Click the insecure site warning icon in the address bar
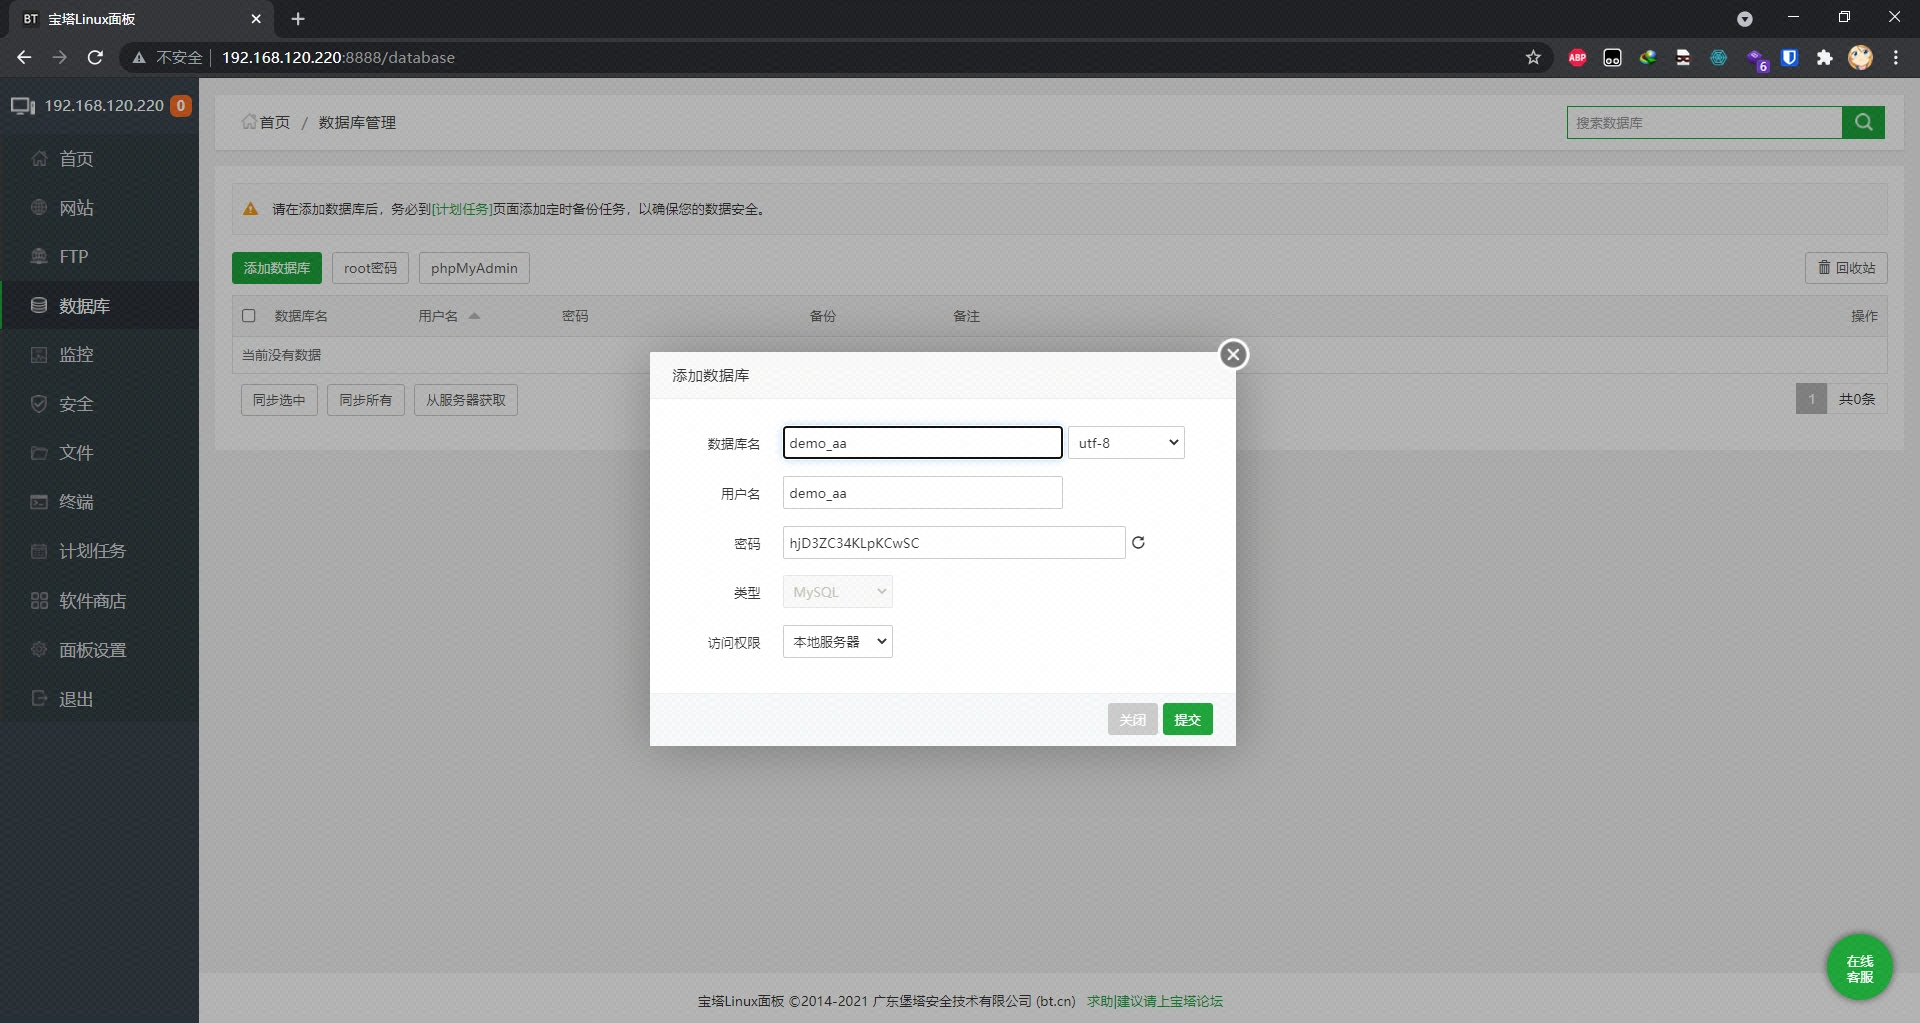 pos(139,58)
